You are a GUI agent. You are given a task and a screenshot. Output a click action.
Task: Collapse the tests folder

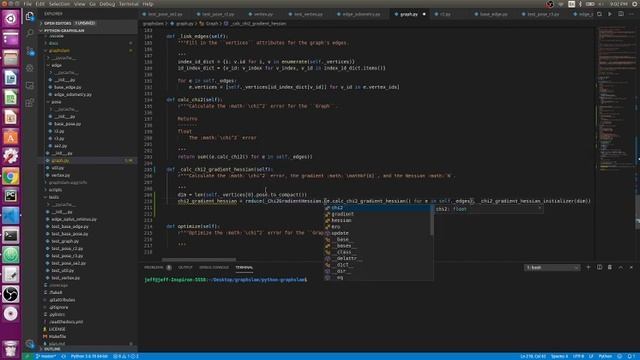pos(88,197)
